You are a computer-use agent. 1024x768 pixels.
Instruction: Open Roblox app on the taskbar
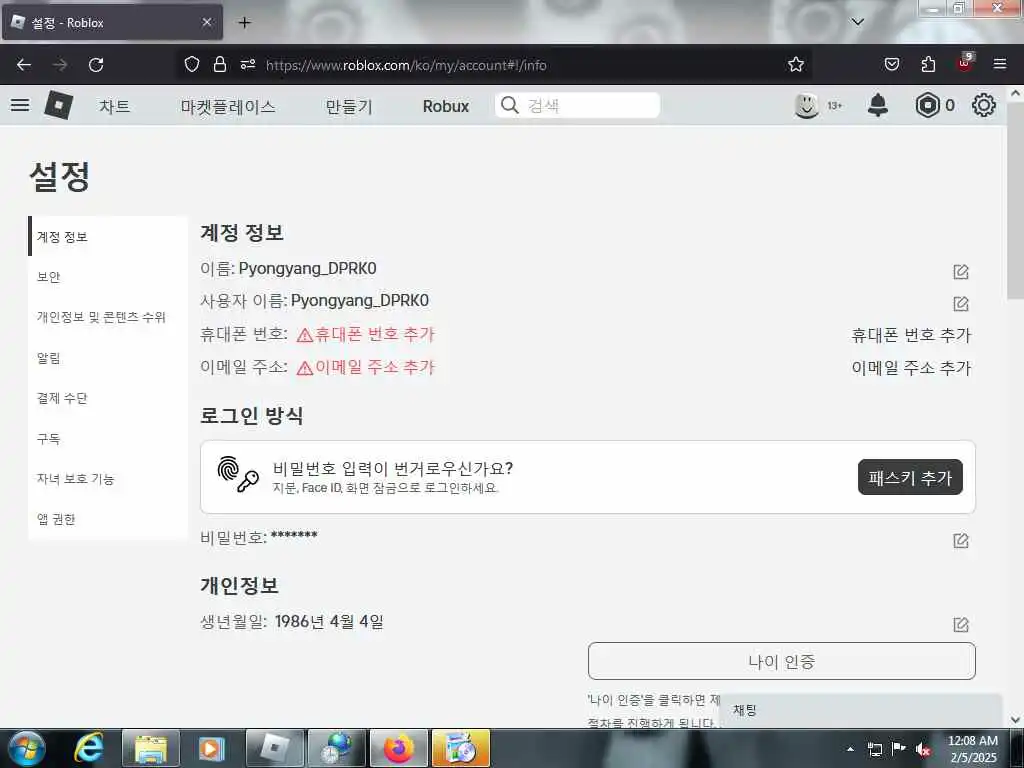274,748
